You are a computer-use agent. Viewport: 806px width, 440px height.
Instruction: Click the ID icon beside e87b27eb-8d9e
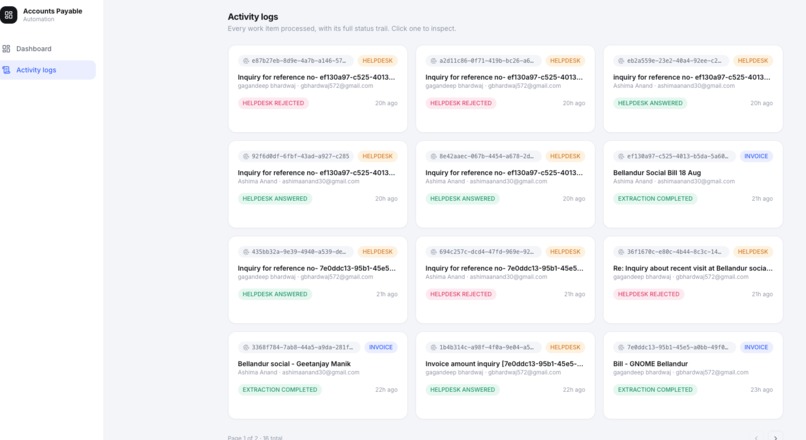(x=246, y=61)
